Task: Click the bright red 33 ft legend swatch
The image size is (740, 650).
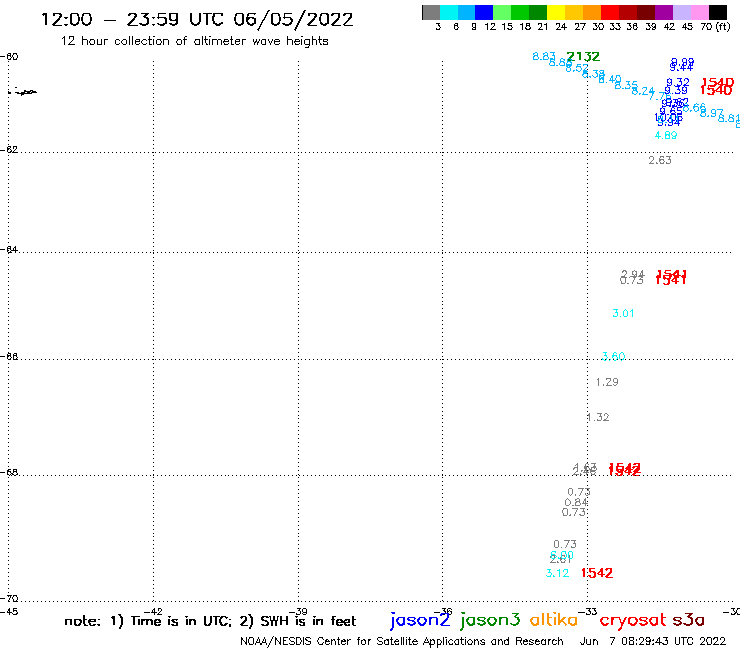Action: [610, 12]
